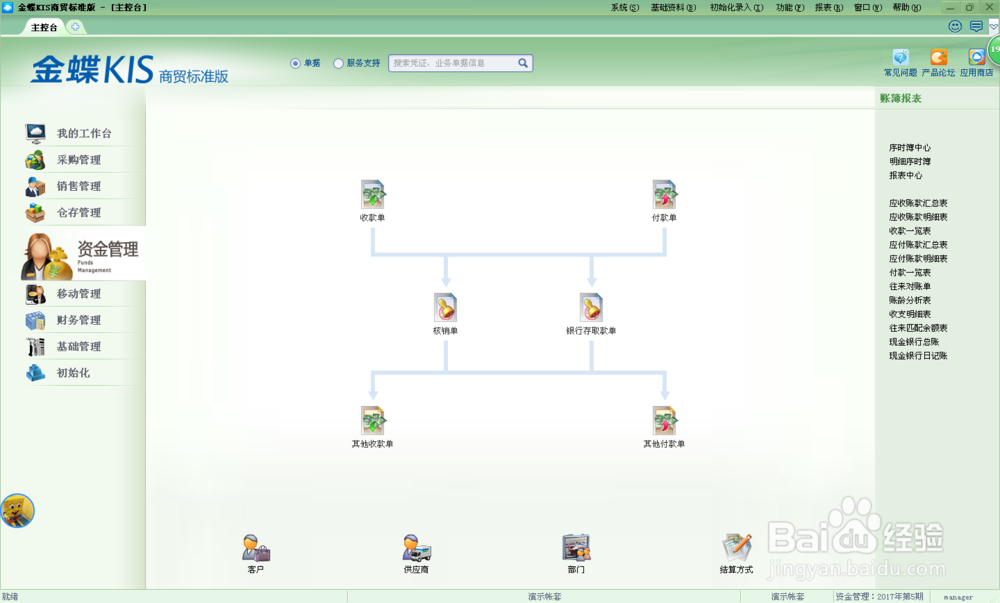Screen dimensions: 1000x603
Task: Open the 基础资料 menu
Action: click(x=673, y=8)
